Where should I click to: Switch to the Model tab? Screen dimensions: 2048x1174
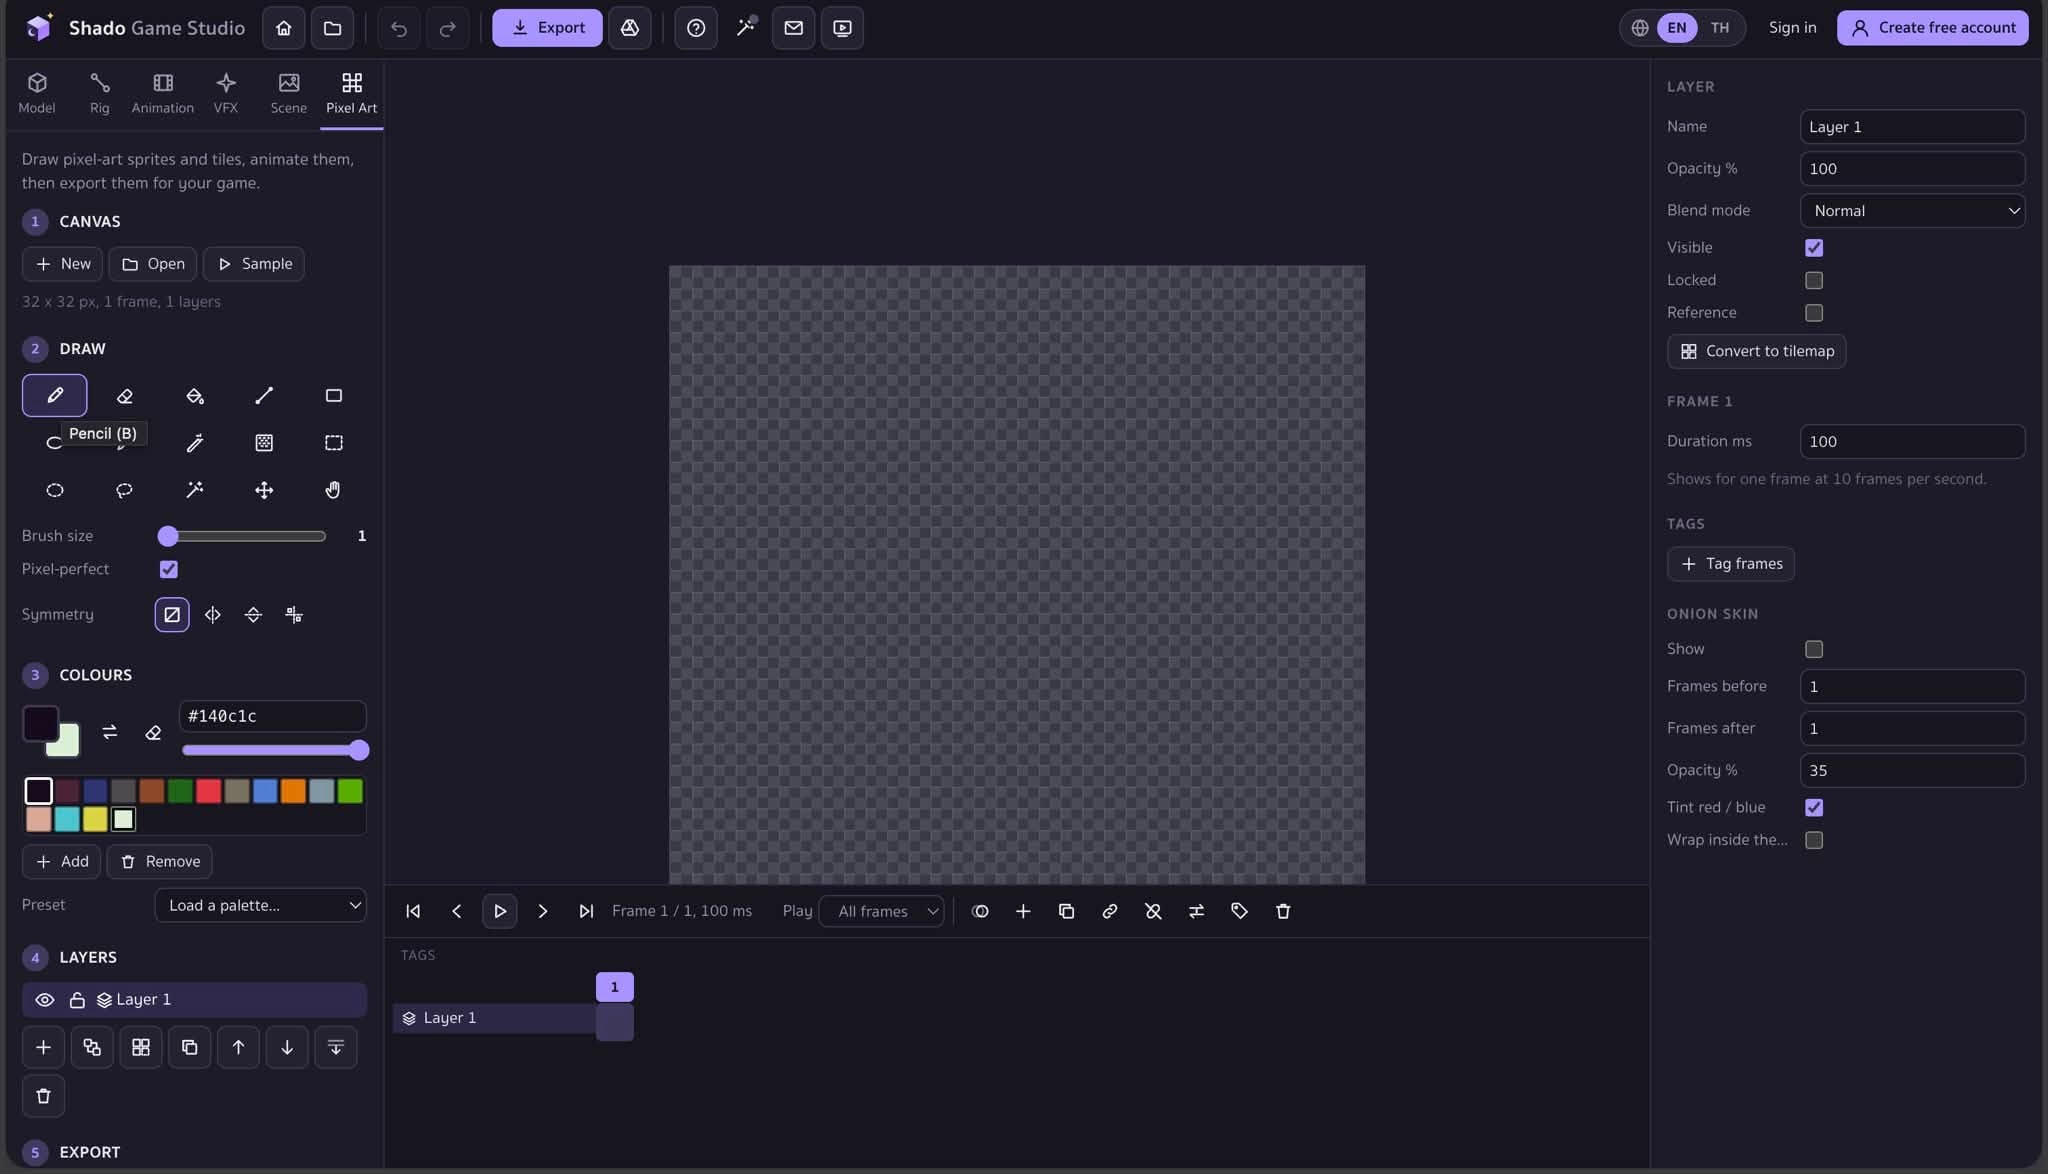[37, 94]
